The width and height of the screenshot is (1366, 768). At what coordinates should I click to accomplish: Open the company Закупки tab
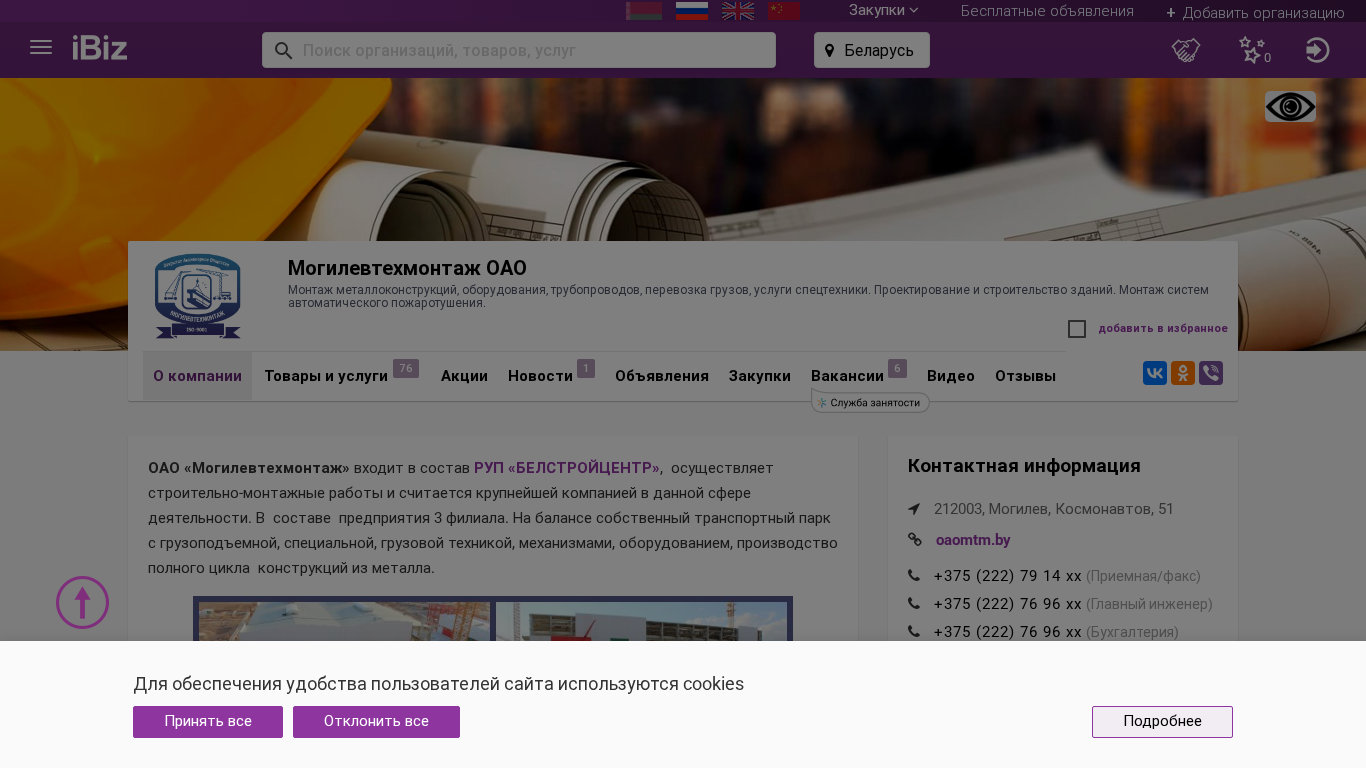point(760,376)
